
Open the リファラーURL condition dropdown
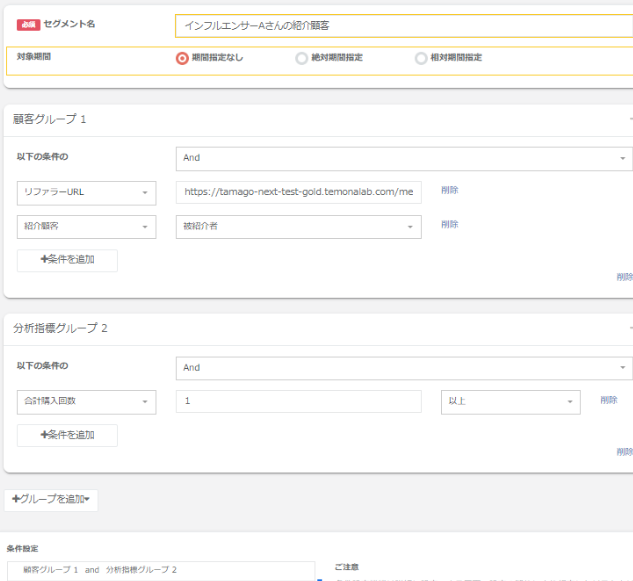(x=86, y=192)
